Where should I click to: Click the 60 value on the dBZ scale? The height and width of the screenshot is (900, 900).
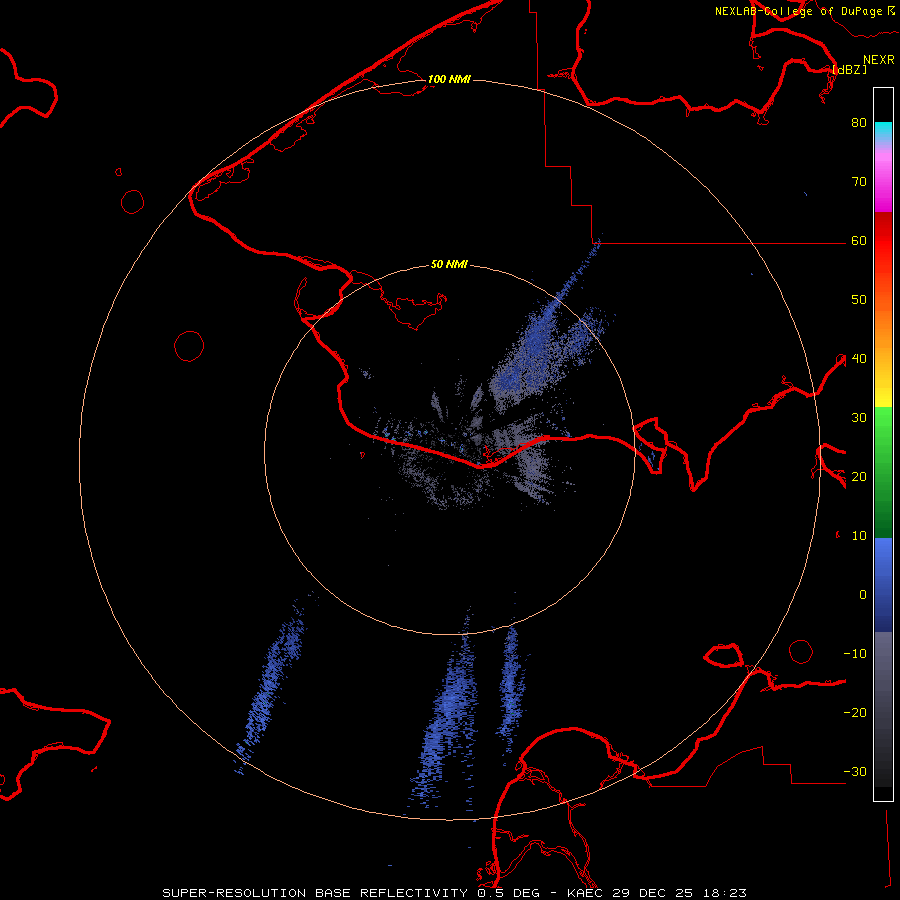point(859,241)
